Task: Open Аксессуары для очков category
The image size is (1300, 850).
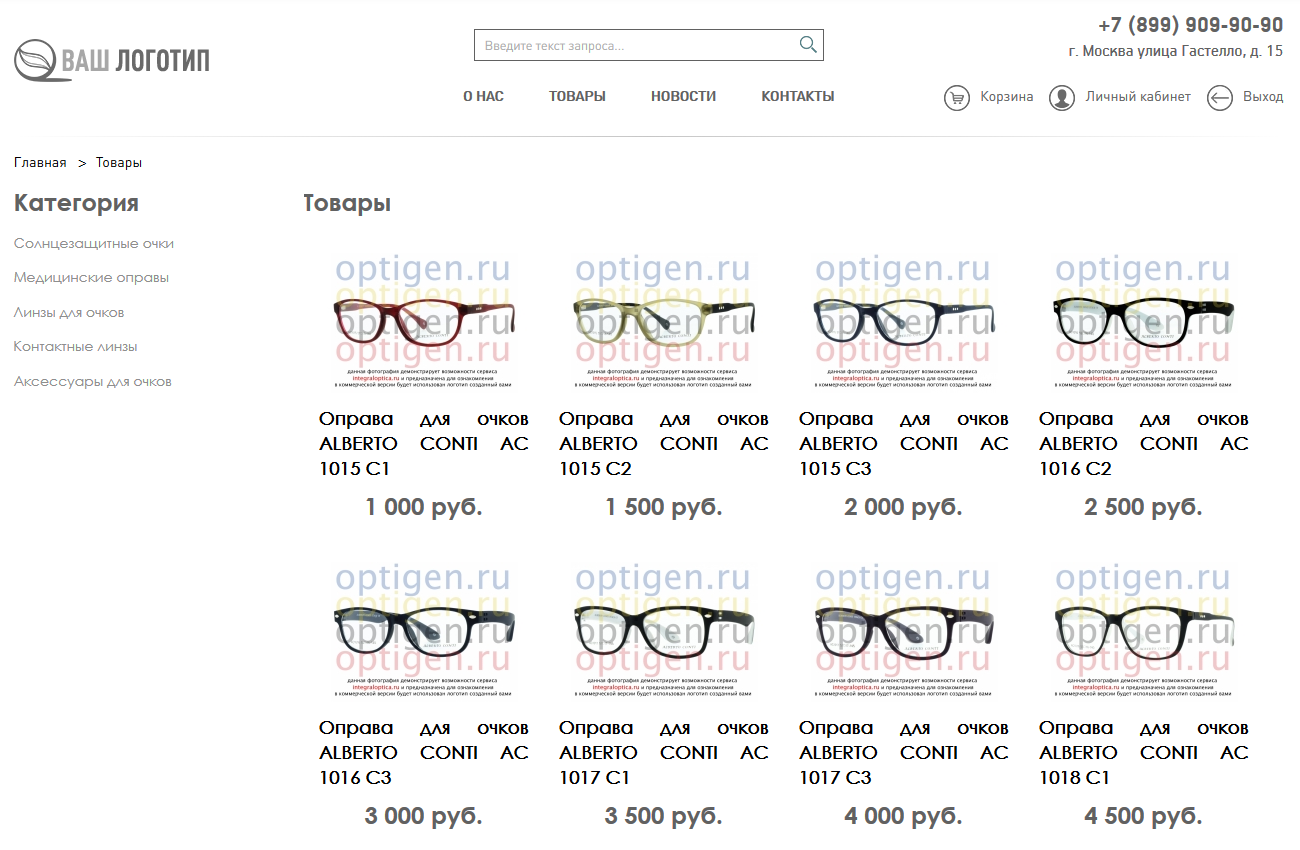Action: point(93,382)
